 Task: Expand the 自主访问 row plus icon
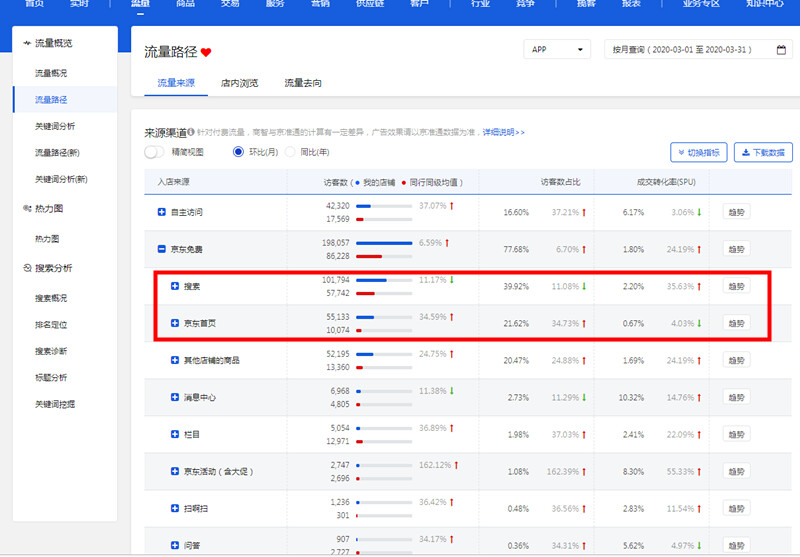162,212
